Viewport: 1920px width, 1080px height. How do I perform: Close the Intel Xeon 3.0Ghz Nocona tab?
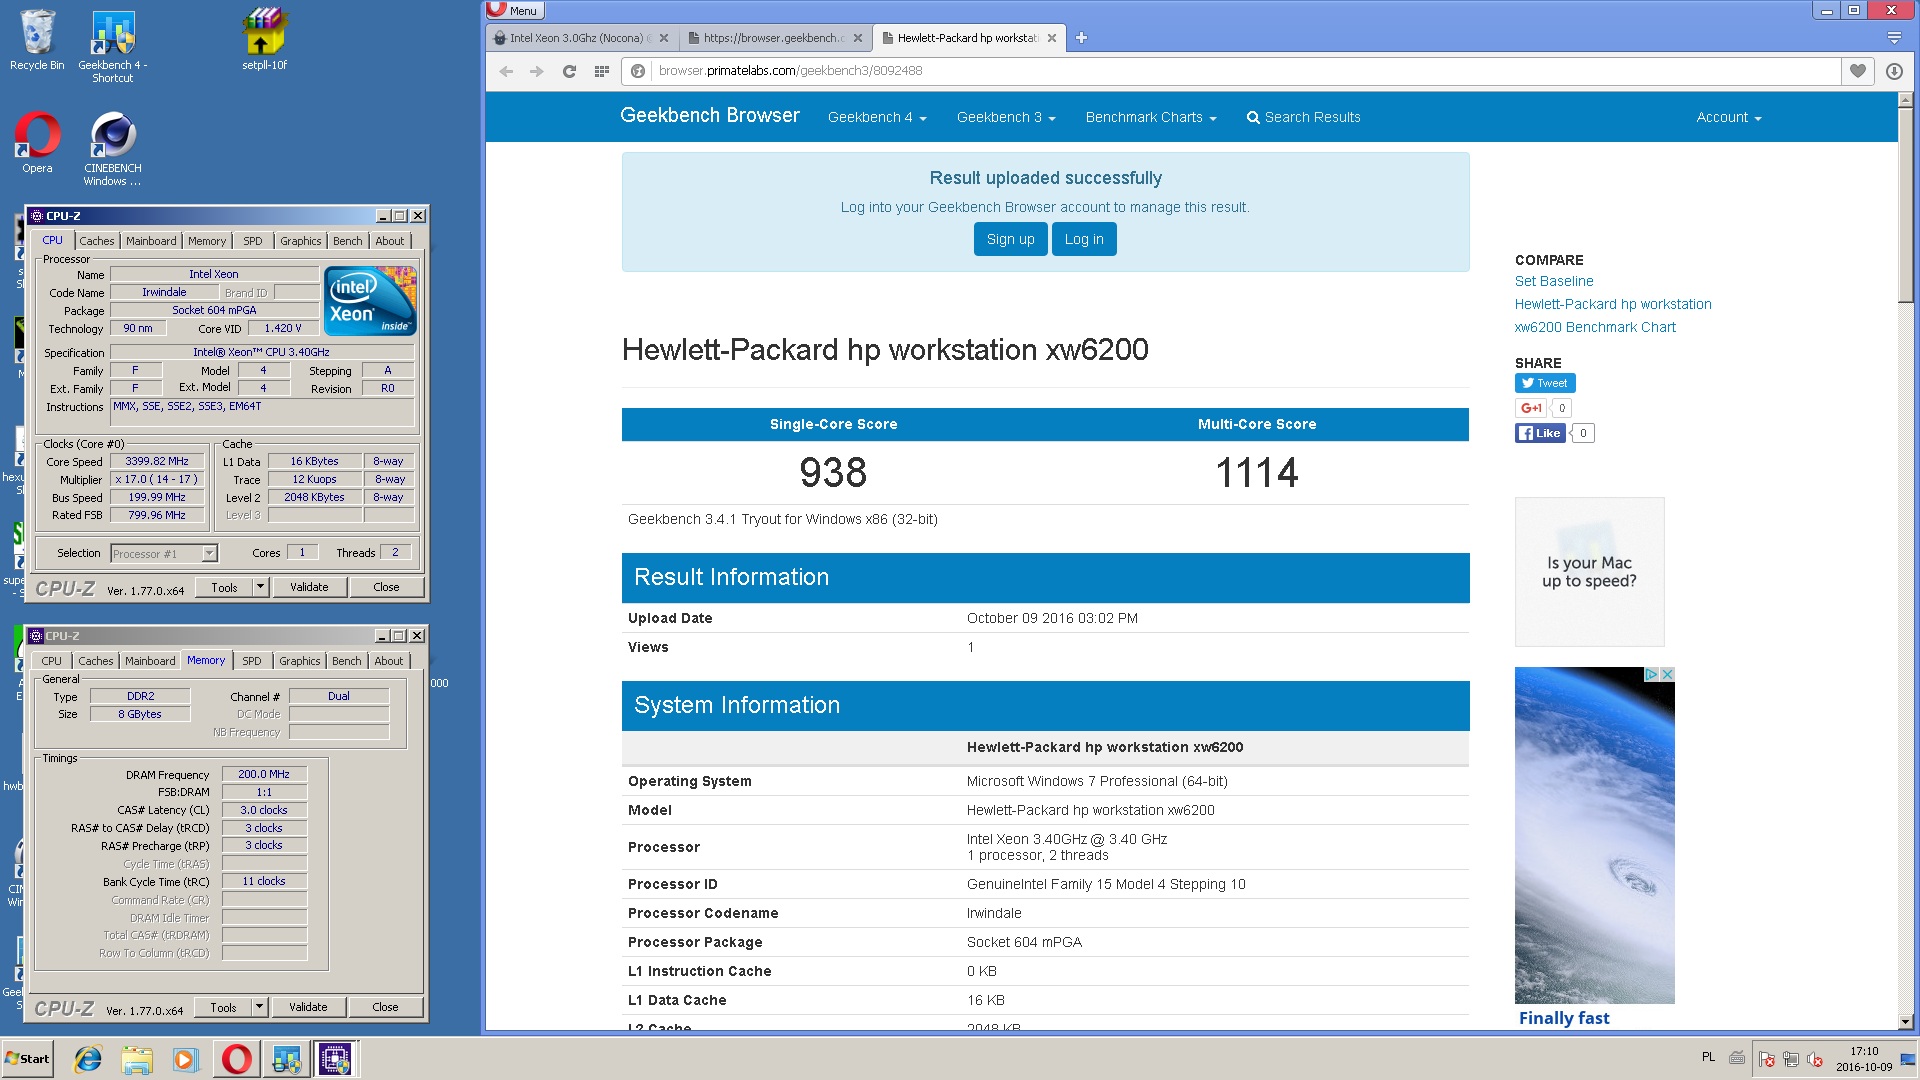click(x=664, y=38)
